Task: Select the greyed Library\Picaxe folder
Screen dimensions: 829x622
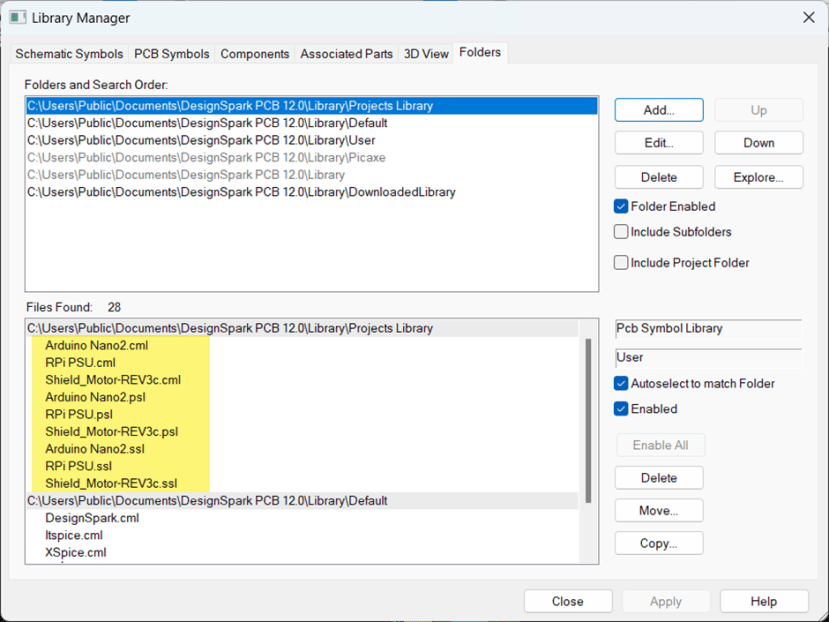Action: click(x=312, y=158)
